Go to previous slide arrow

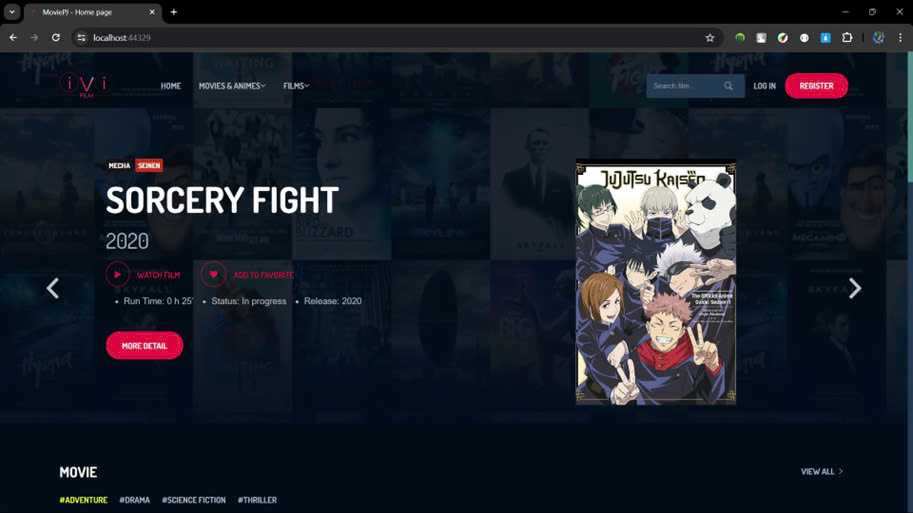point(52,288)
